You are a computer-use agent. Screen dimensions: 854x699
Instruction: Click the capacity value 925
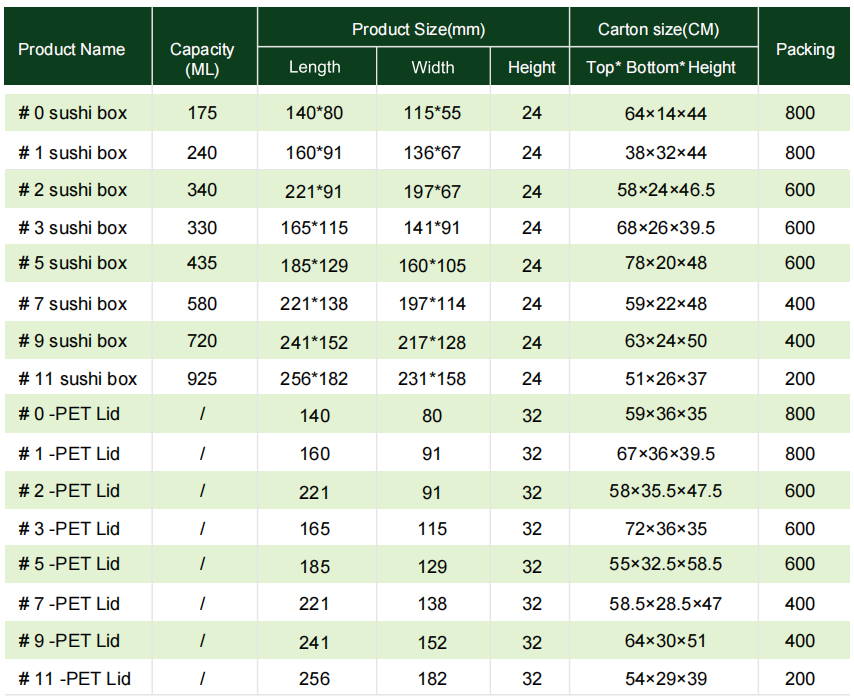[202, 379]
